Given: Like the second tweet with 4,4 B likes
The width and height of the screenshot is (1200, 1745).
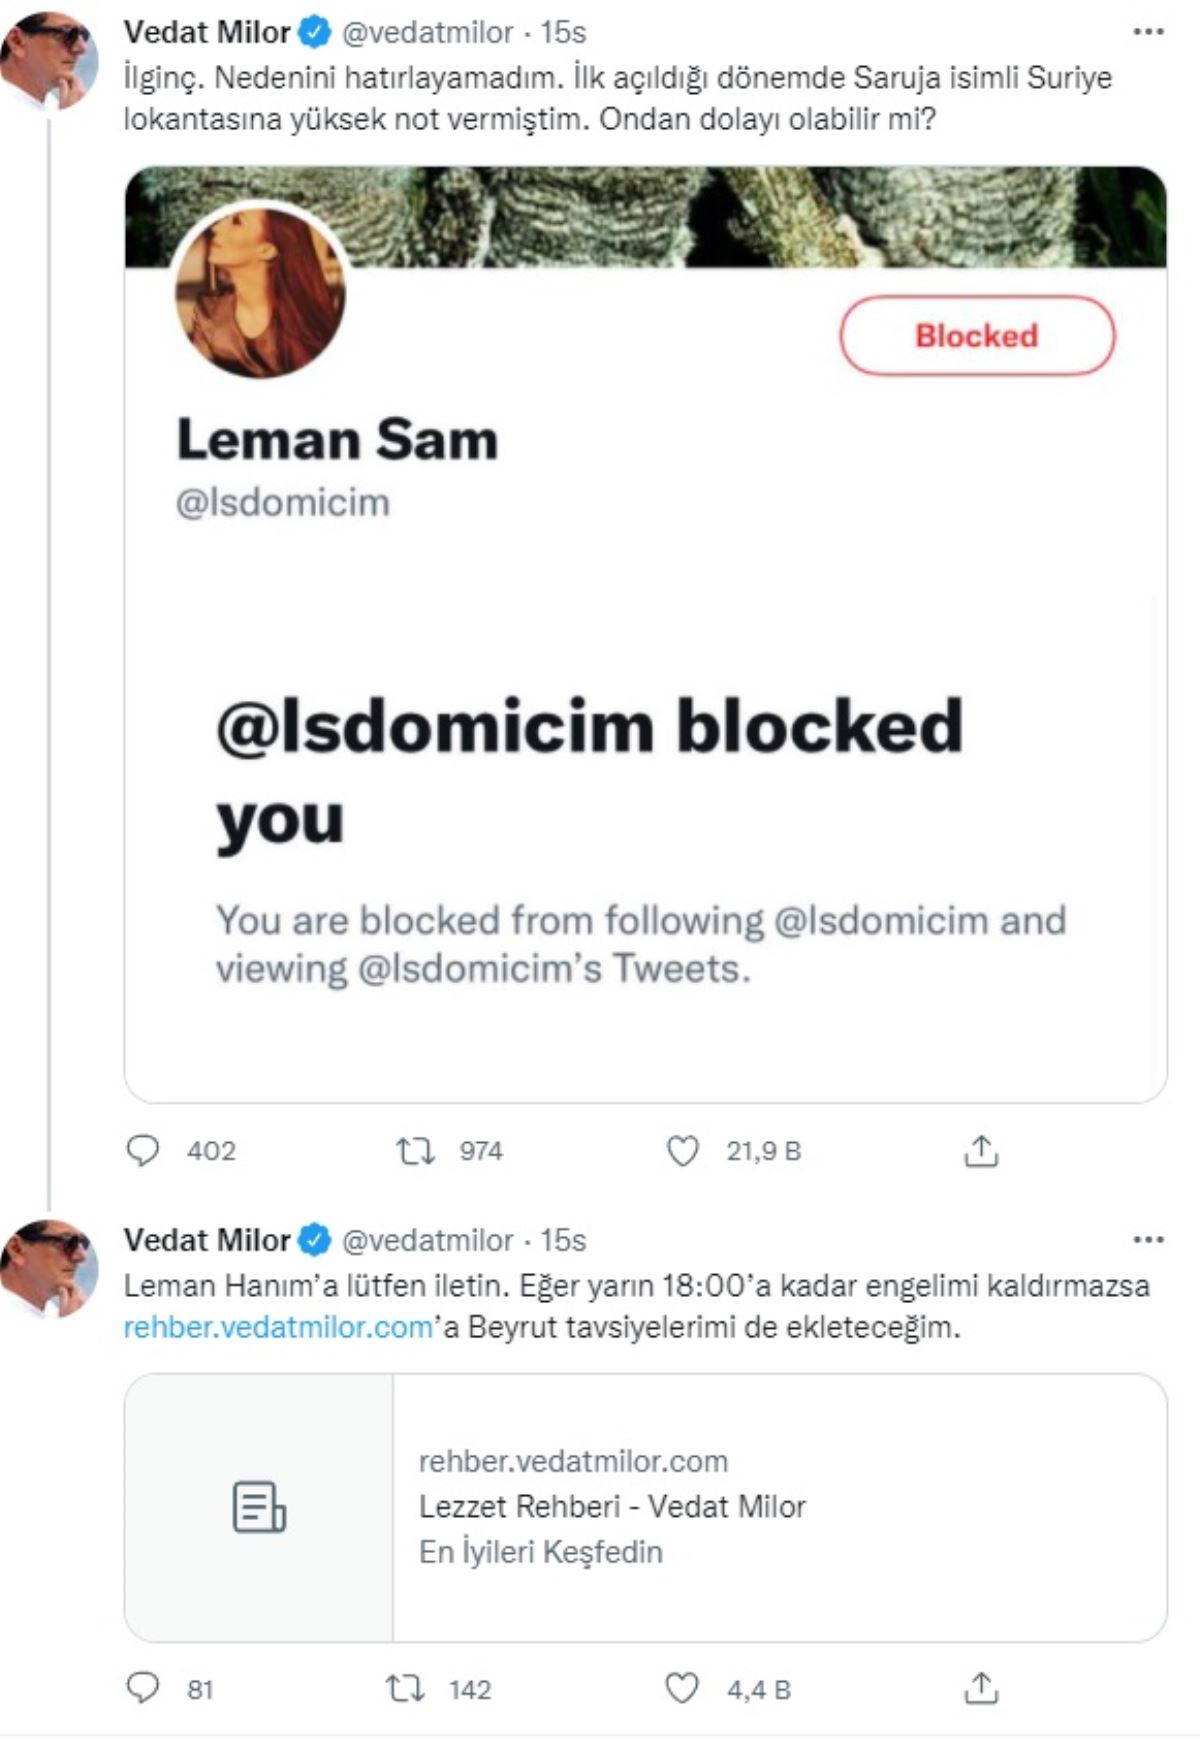Looking at the screenshot, I should pos(682,1689).
